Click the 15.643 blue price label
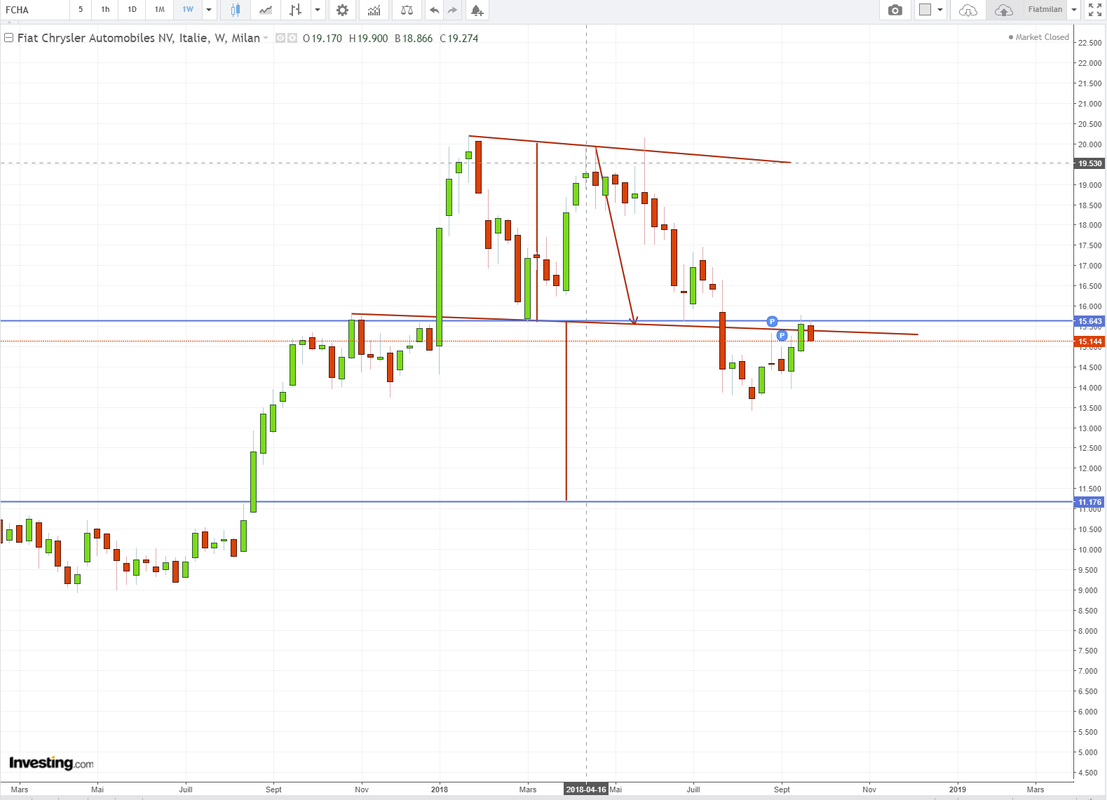Viewport: 1107px width, 800px height. point(1089,321)
